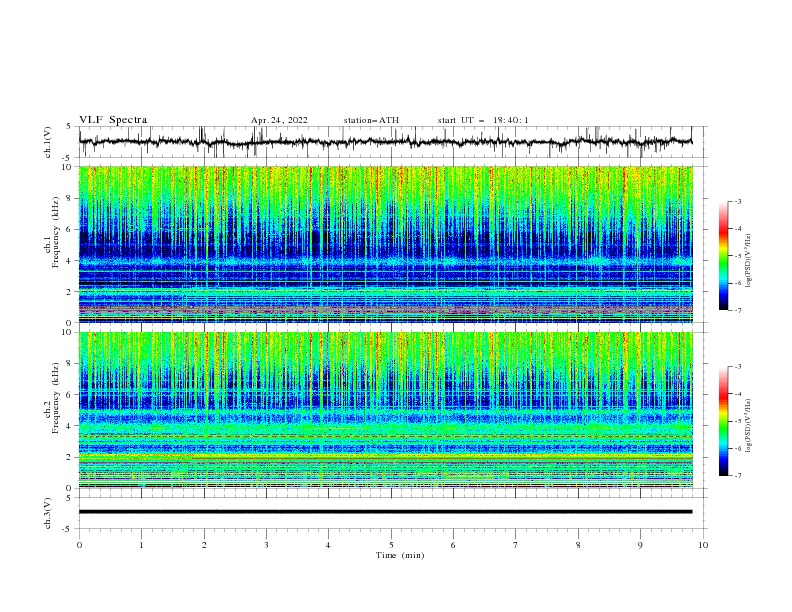The height and width of the screenshot is (612, 792).
Task: Click the ch.1 voltage waveform trace
Action: coord(385,142)
